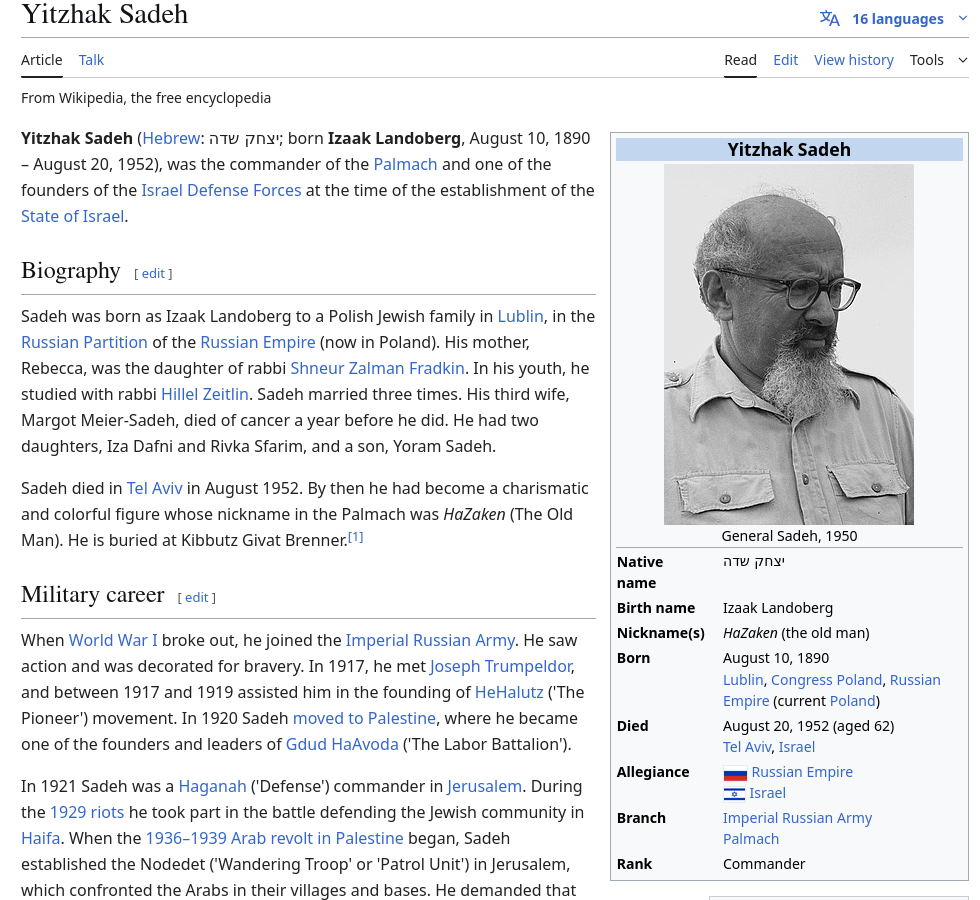
Task: Click the Native name infobox label
Action: (639, 572)
